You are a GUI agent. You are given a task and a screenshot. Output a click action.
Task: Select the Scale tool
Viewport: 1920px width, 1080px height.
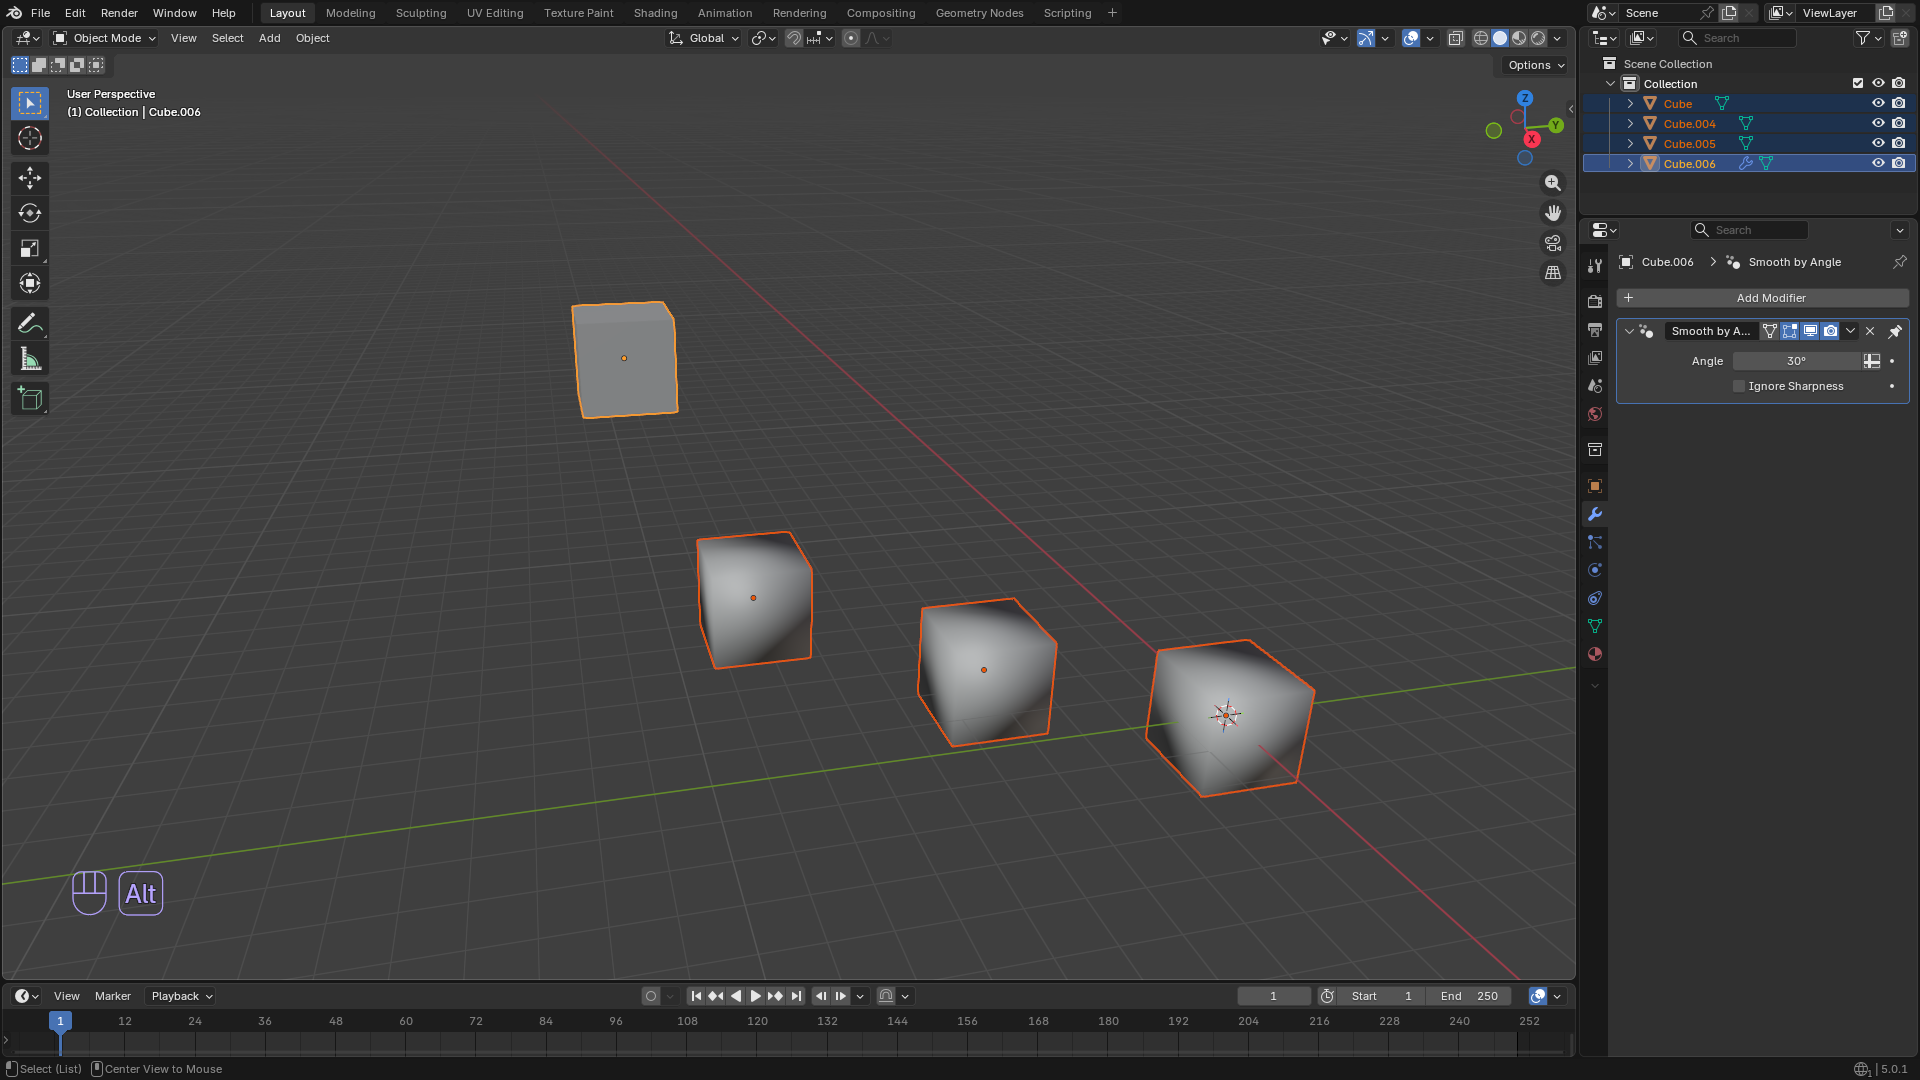coord(30,248)
